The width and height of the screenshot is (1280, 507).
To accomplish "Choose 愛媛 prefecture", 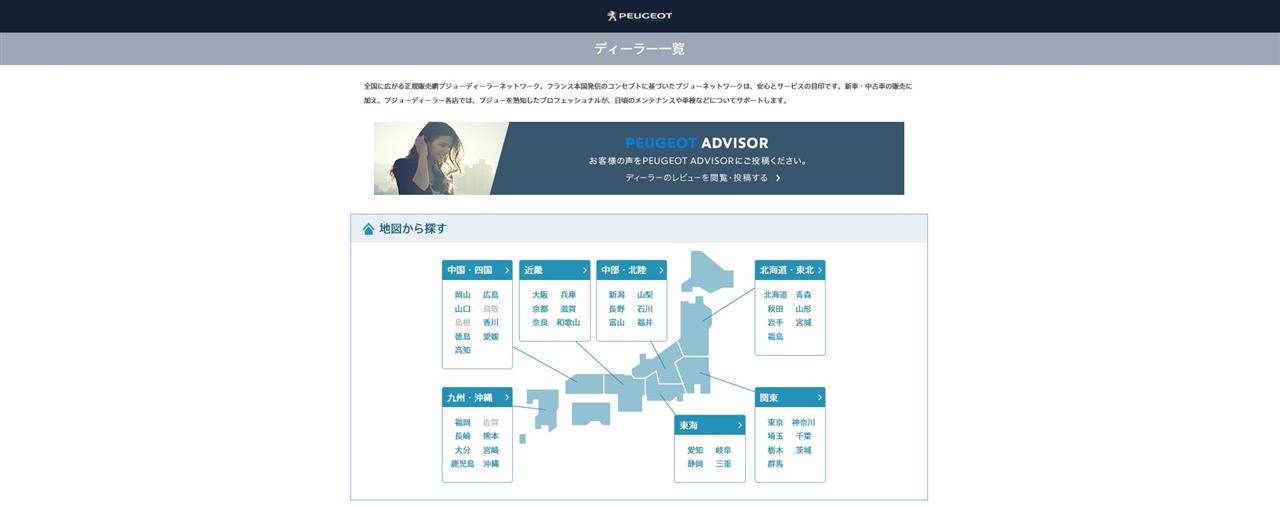I will 490,337.
